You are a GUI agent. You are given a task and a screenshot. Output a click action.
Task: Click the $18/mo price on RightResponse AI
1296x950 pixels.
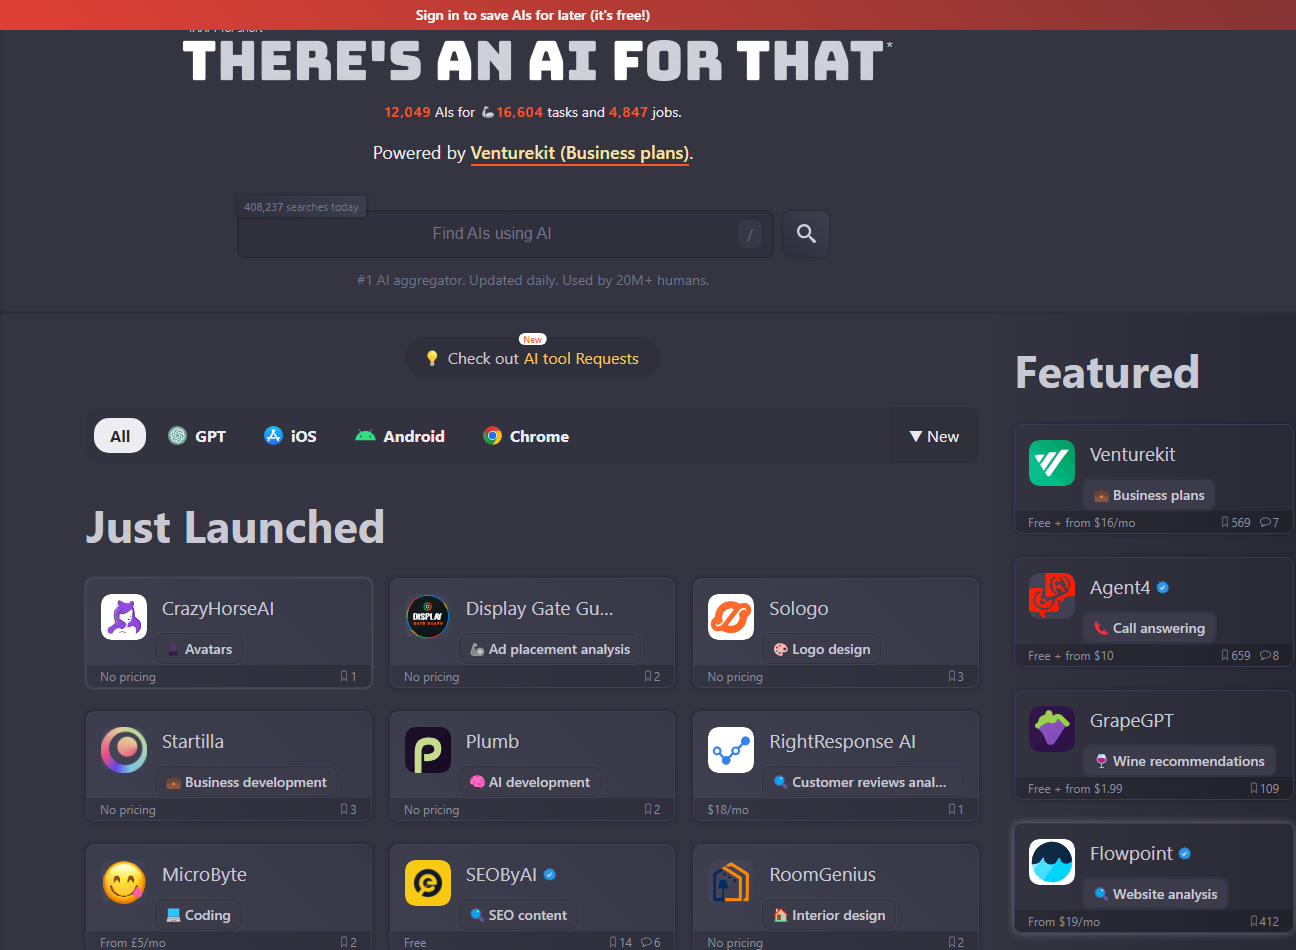tap(728, 810)
